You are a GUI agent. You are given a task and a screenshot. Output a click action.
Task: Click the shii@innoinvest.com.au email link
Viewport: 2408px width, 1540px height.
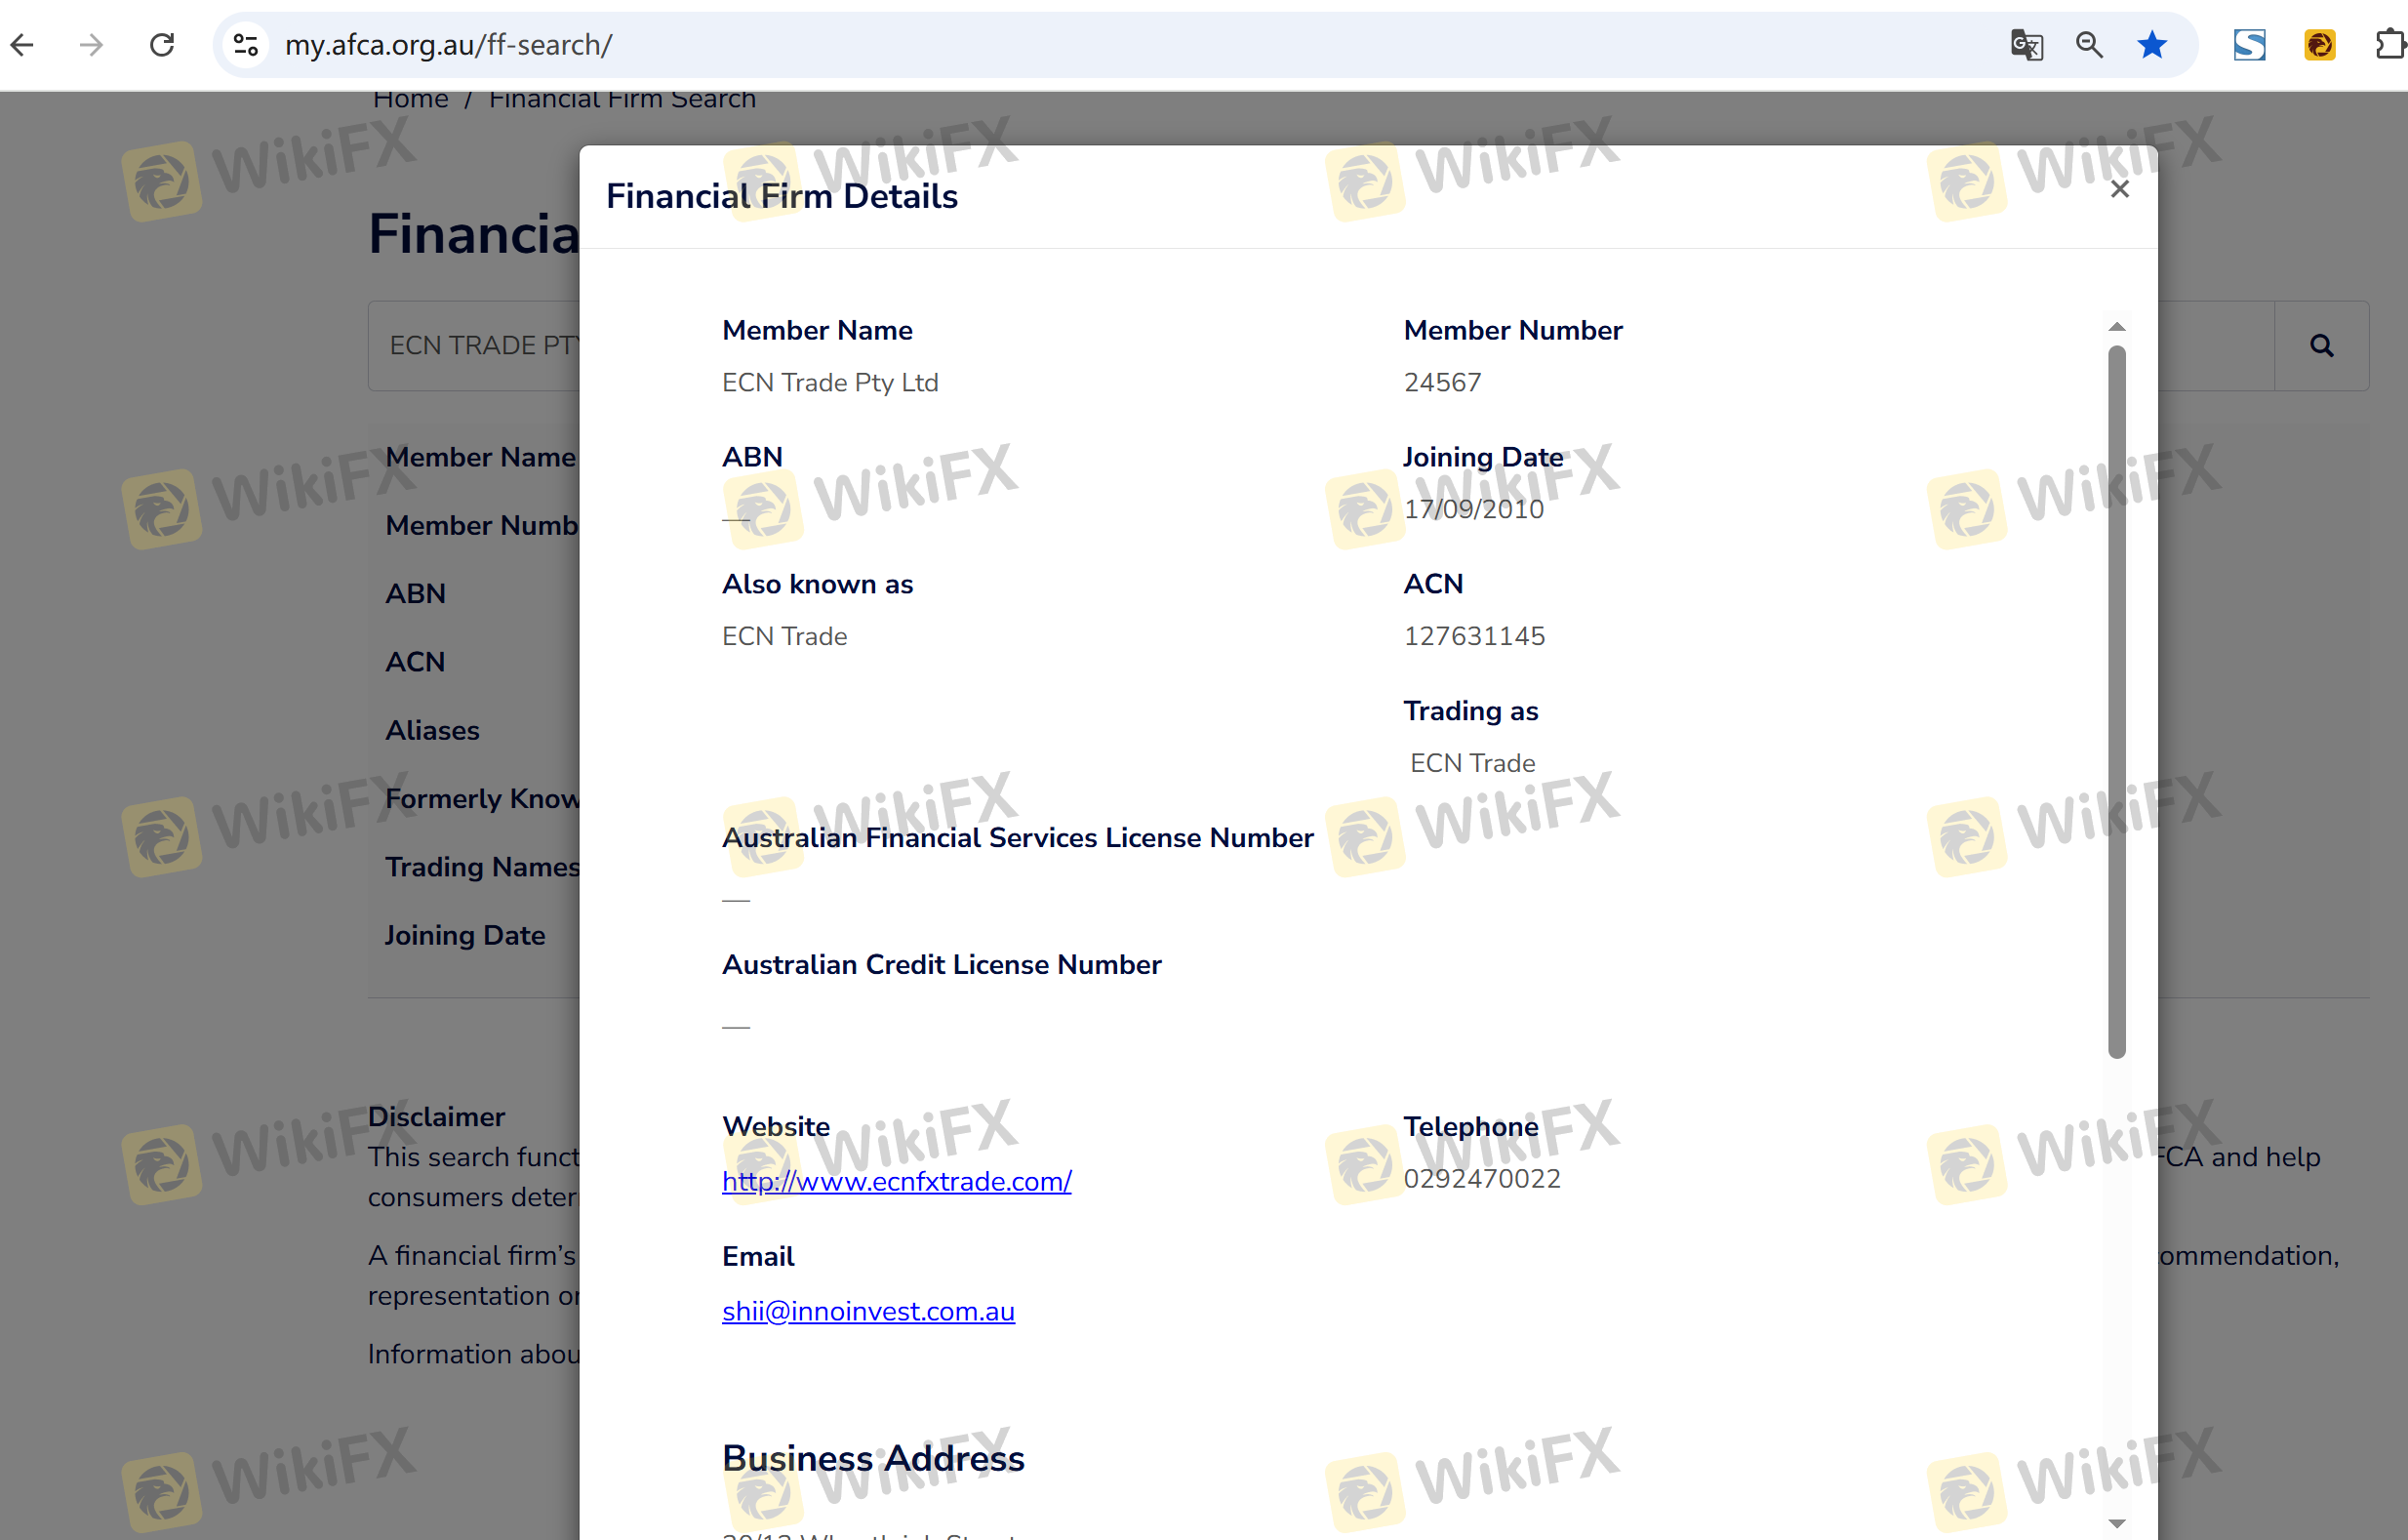pos(868,1311)
